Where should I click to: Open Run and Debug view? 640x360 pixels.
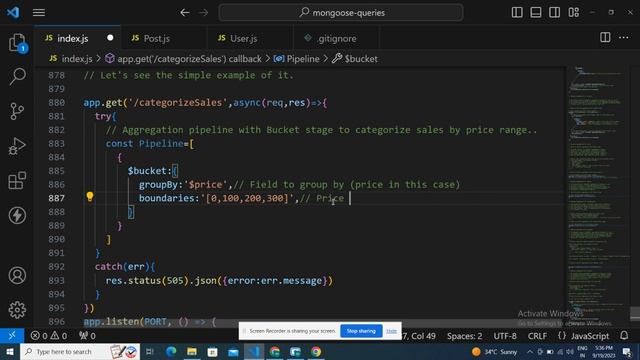(x=17, y=146)
